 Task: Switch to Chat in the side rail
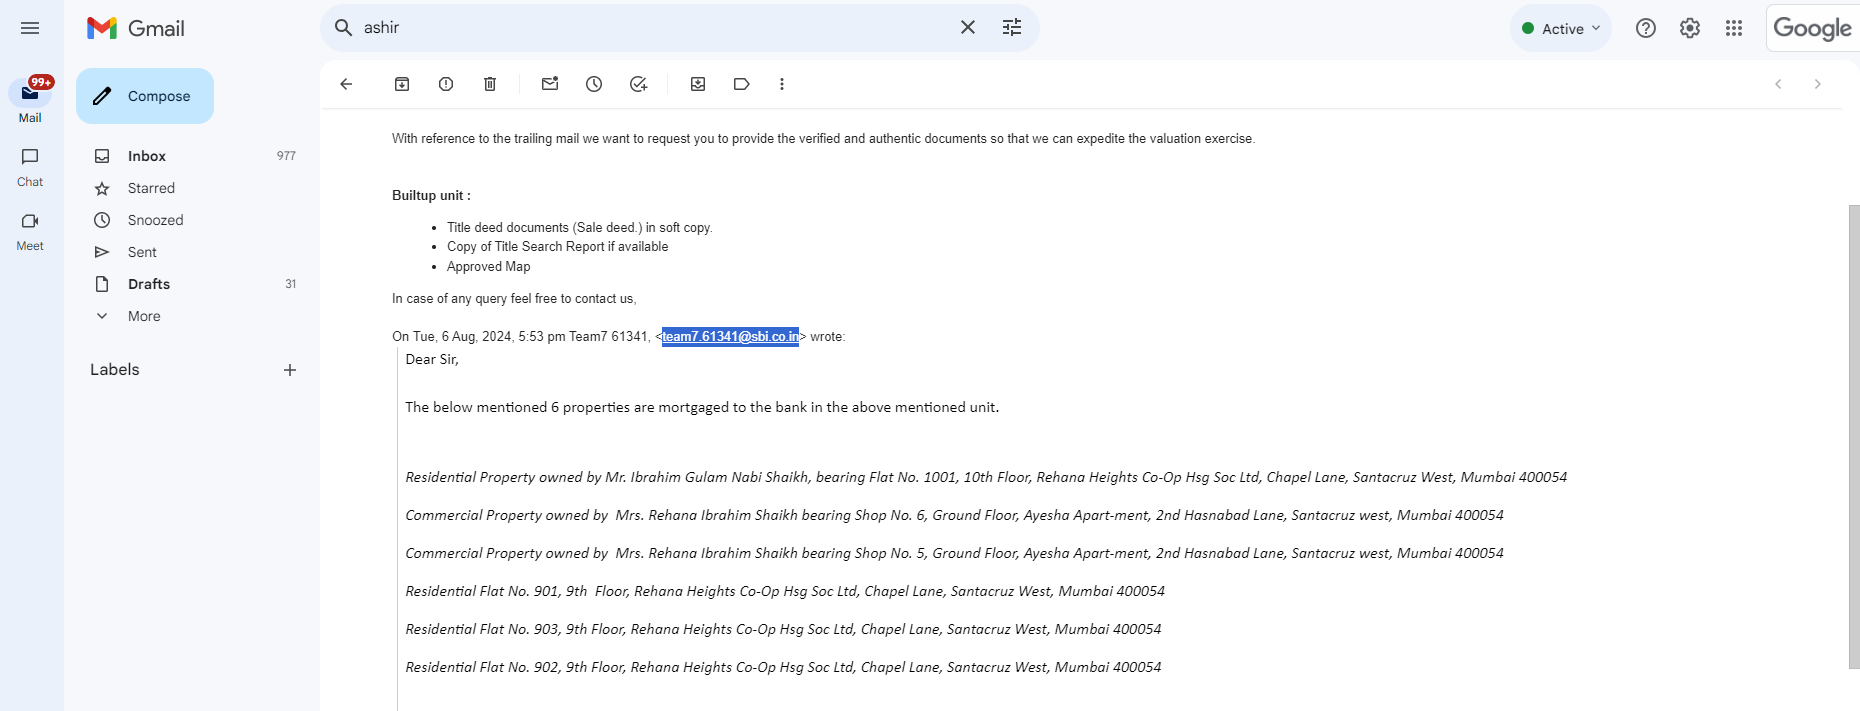[30, 166]
